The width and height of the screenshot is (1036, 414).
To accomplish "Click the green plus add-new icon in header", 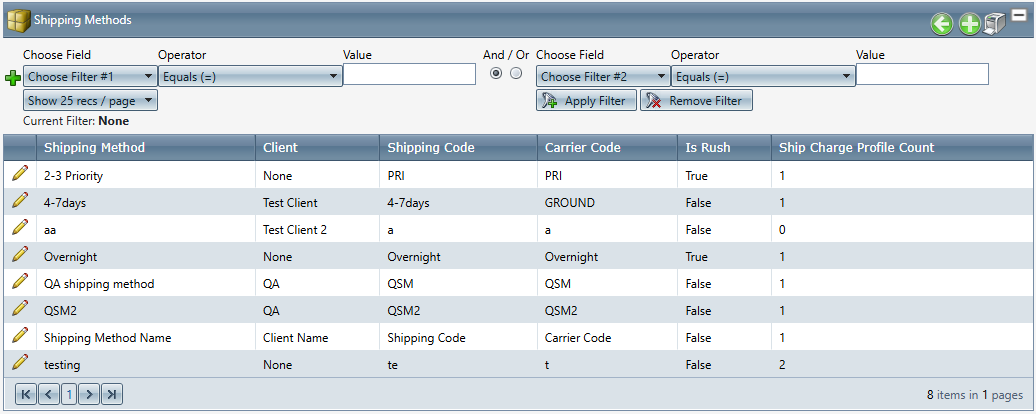I will coord(969,25).
